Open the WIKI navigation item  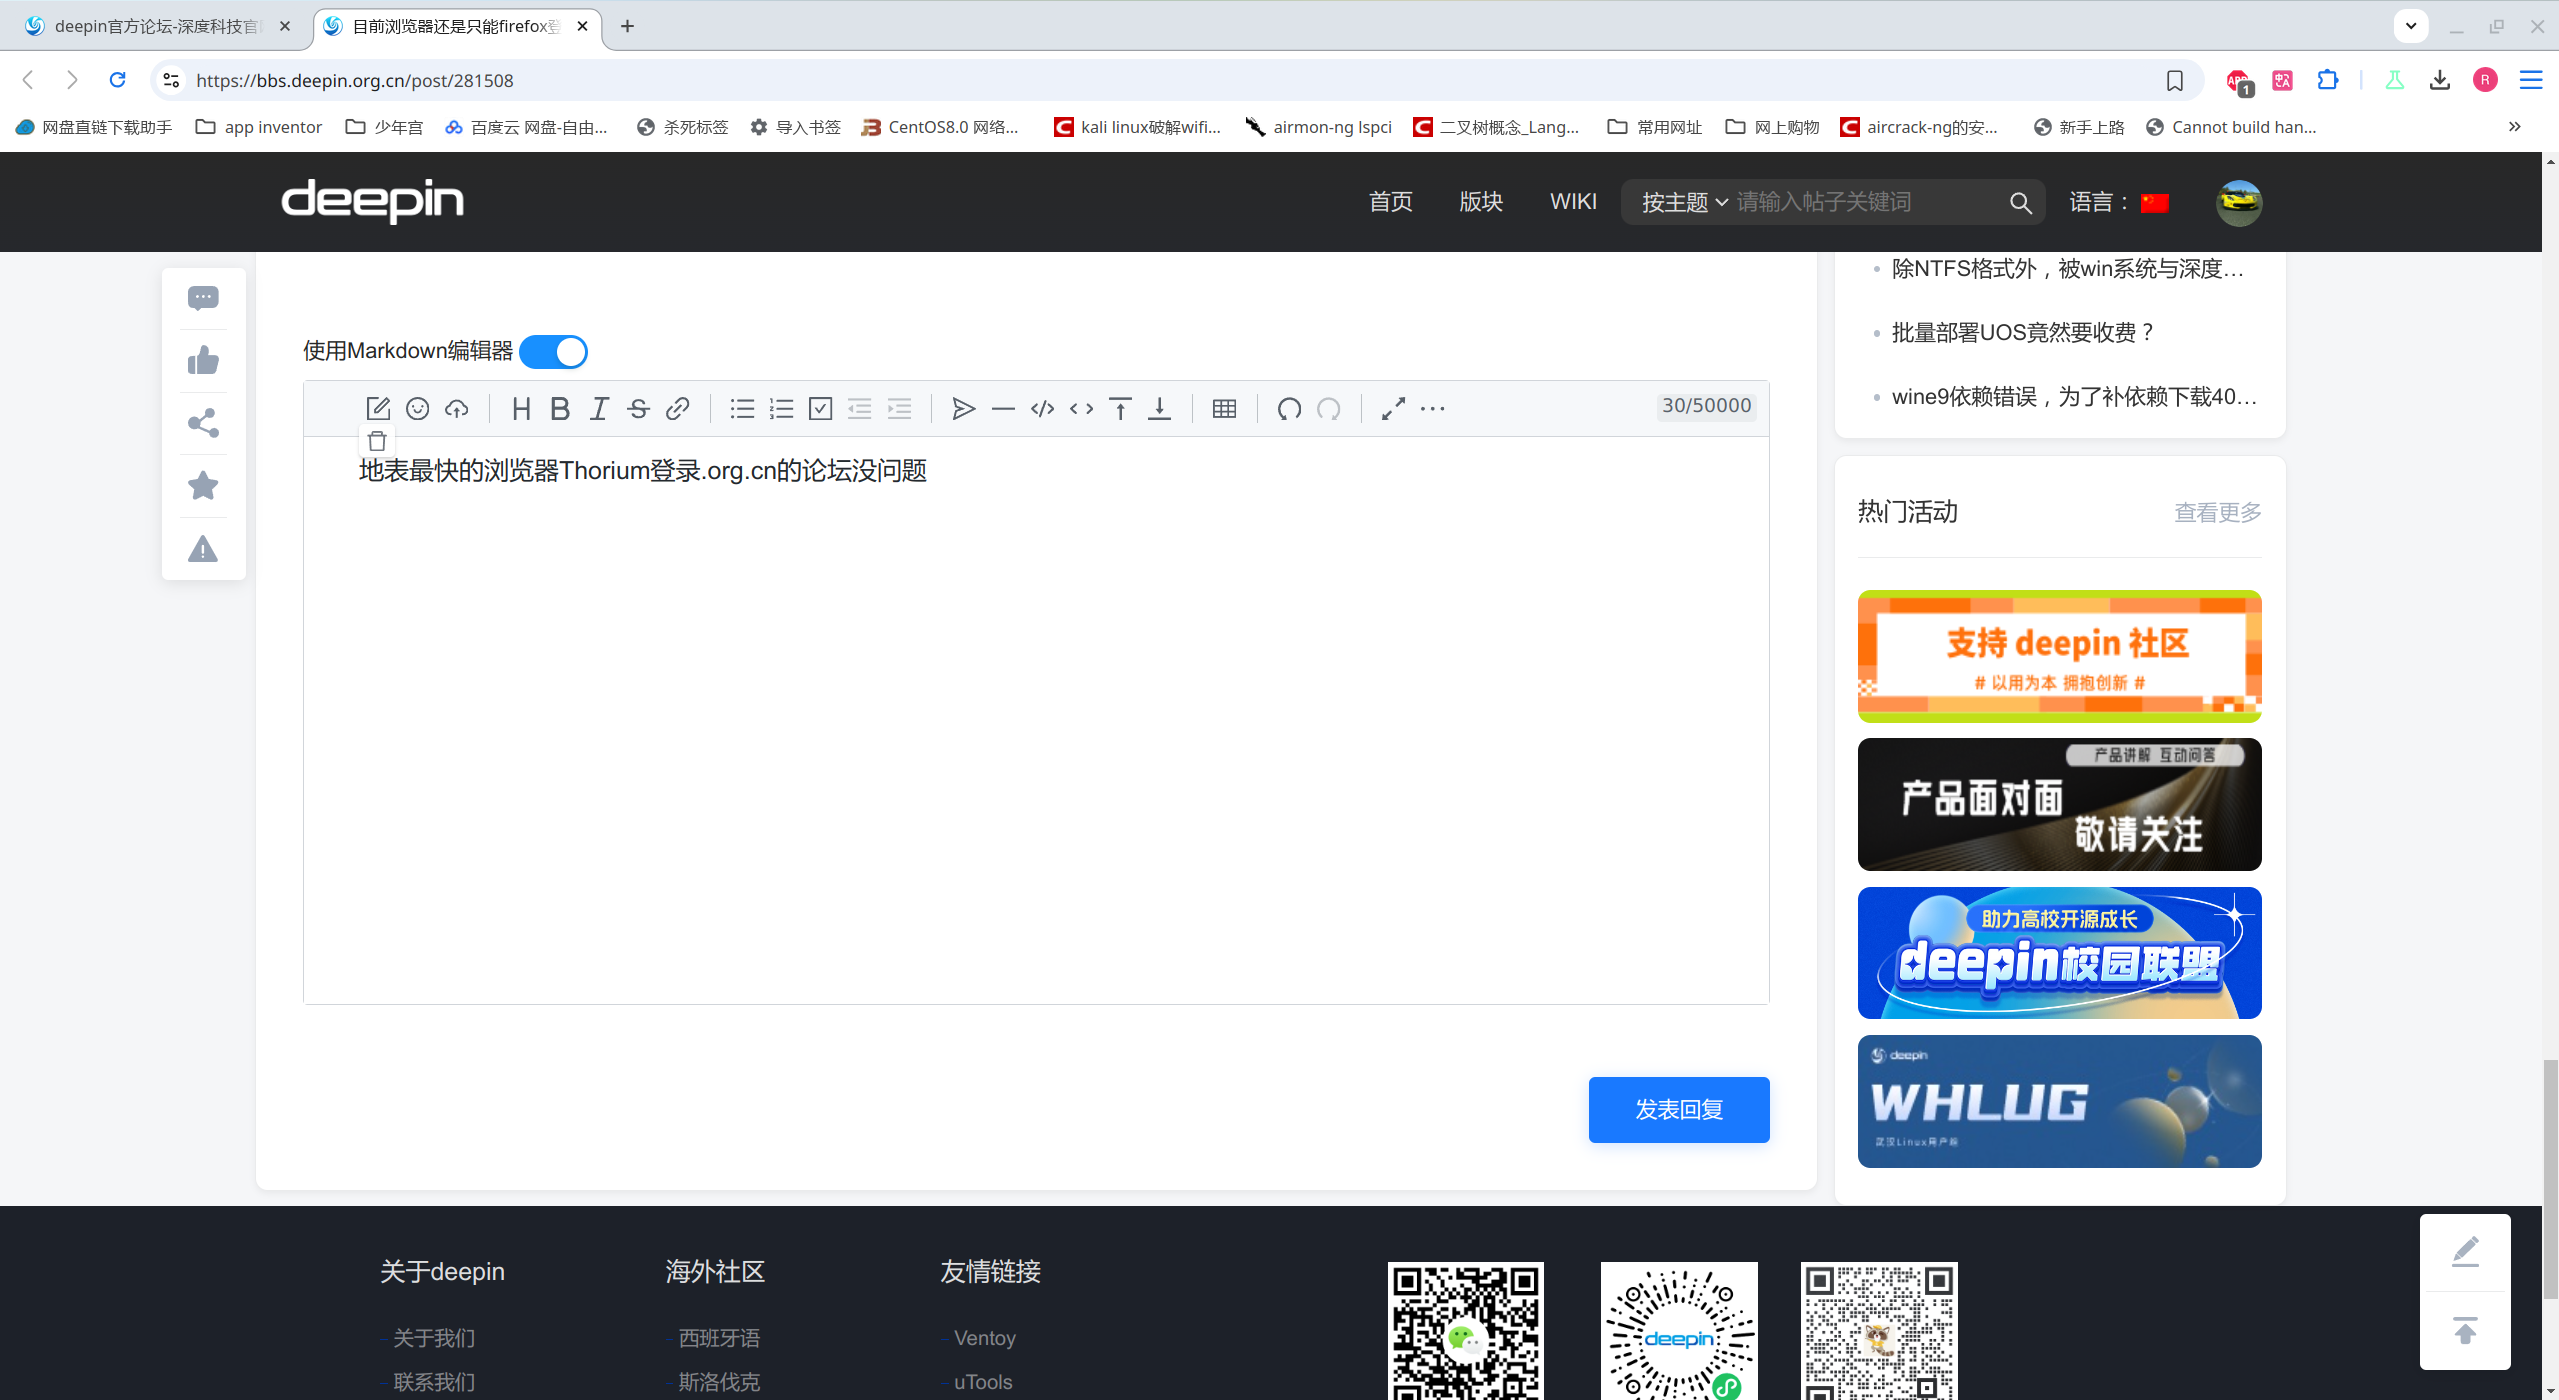[1573, 202]
